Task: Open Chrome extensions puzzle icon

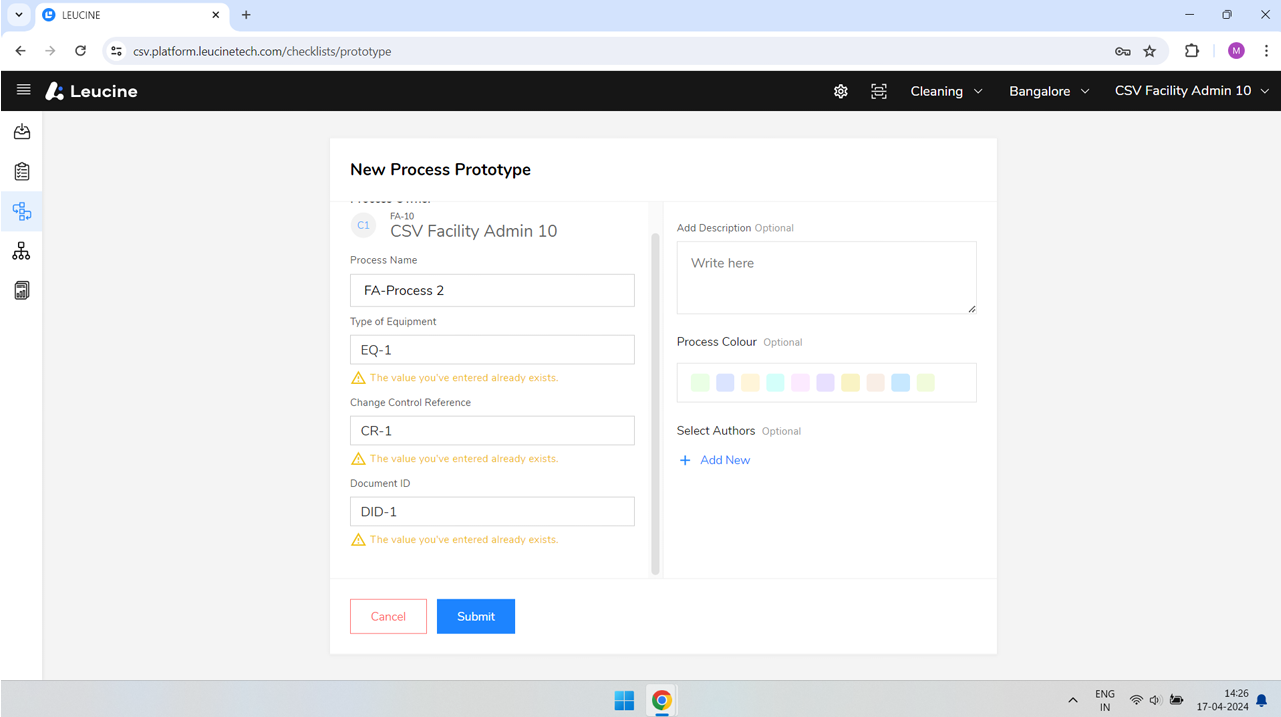Action: (1191, 51)
